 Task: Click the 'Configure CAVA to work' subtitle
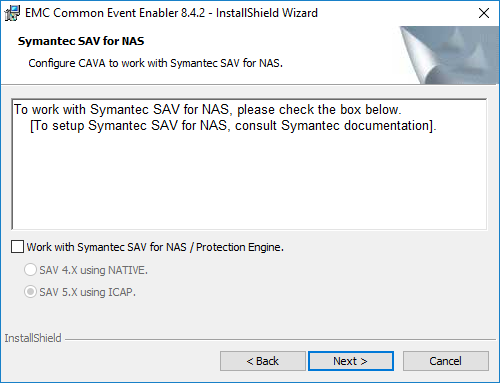(155, 63)
